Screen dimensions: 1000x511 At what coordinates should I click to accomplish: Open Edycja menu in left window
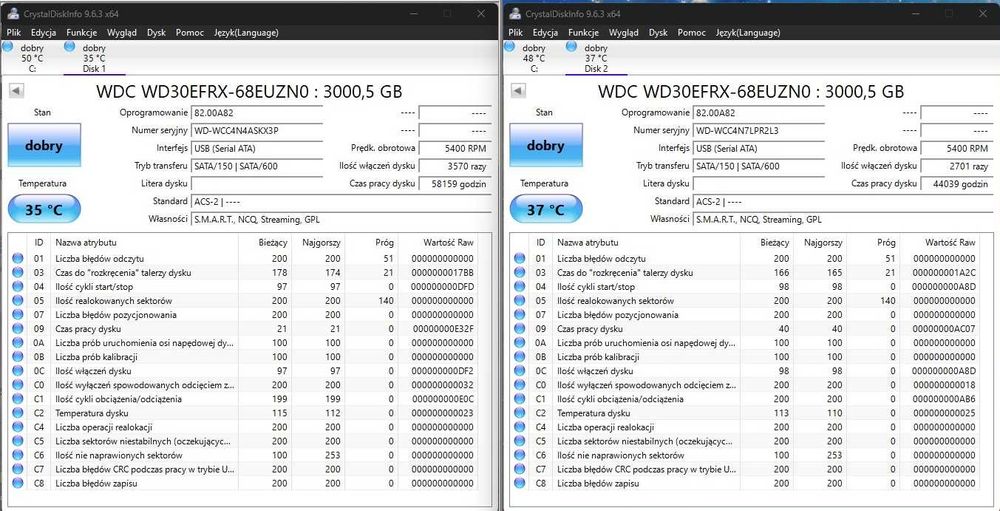pyautogui.click(x=43, y=33)
